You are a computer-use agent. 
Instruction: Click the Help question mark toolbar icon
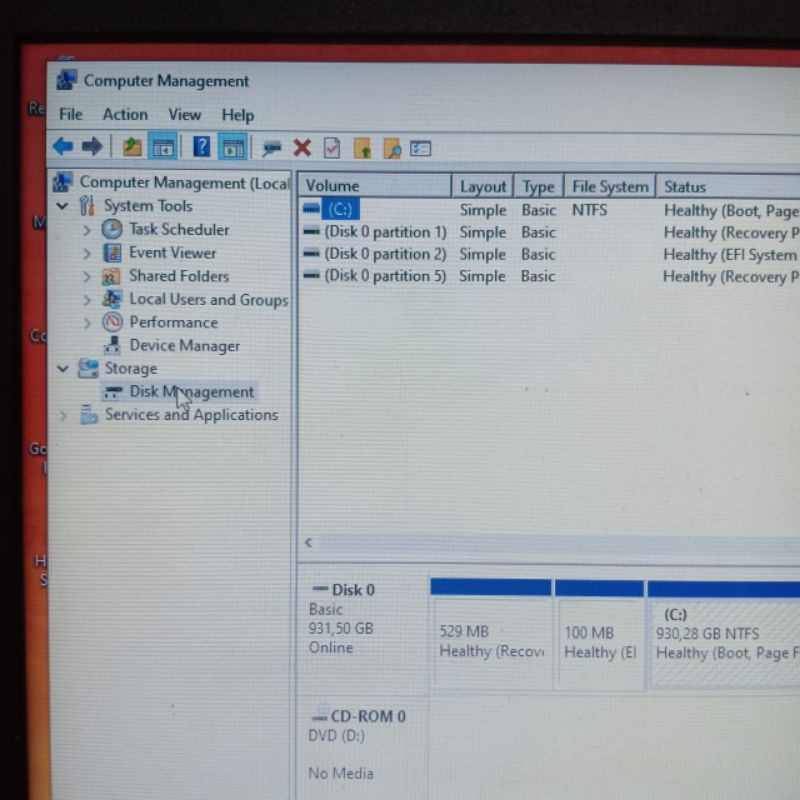(x=201, y=147)
